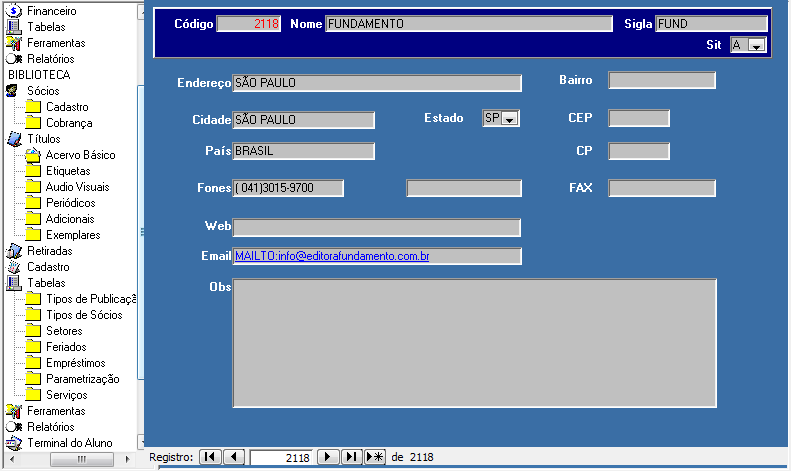Click the Acervo Básico open folder icon
The height and width of the screenshot is (471, 791).
pyautogui.click(x=33, y=155)
